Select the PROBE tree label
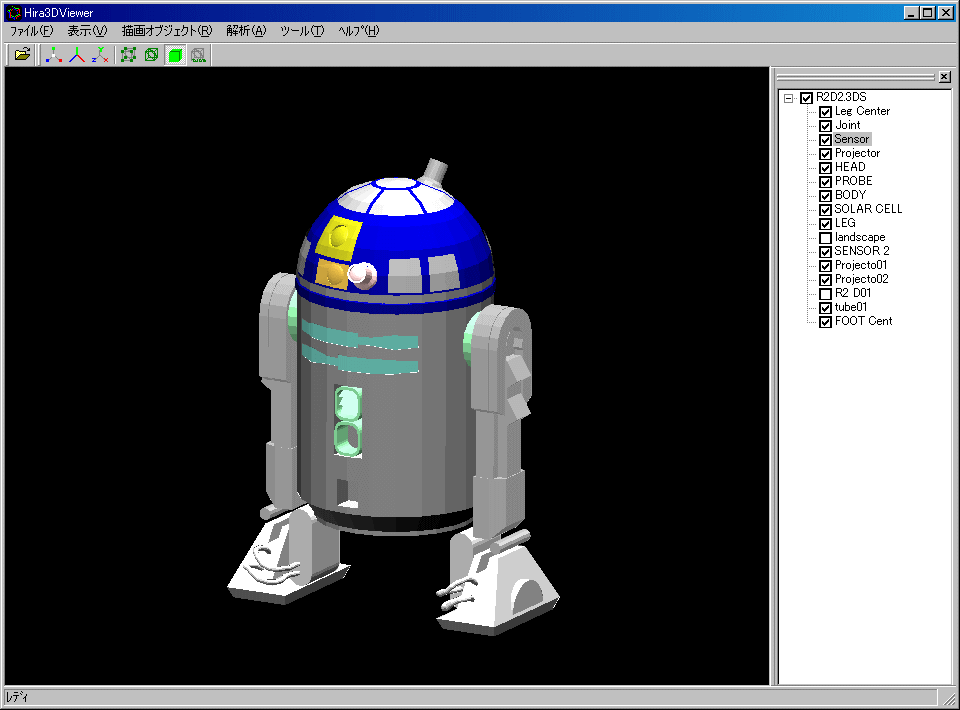 [853, 181]
